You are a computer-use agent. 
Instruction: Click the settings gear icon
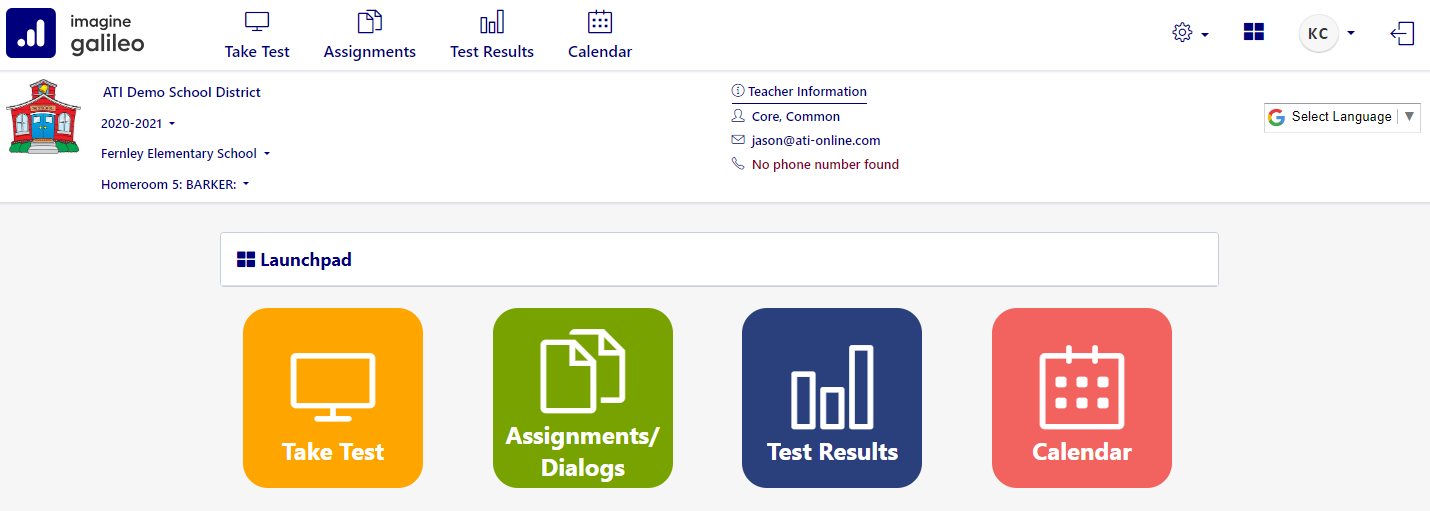pyautogui.click(x=1183, y=33)
